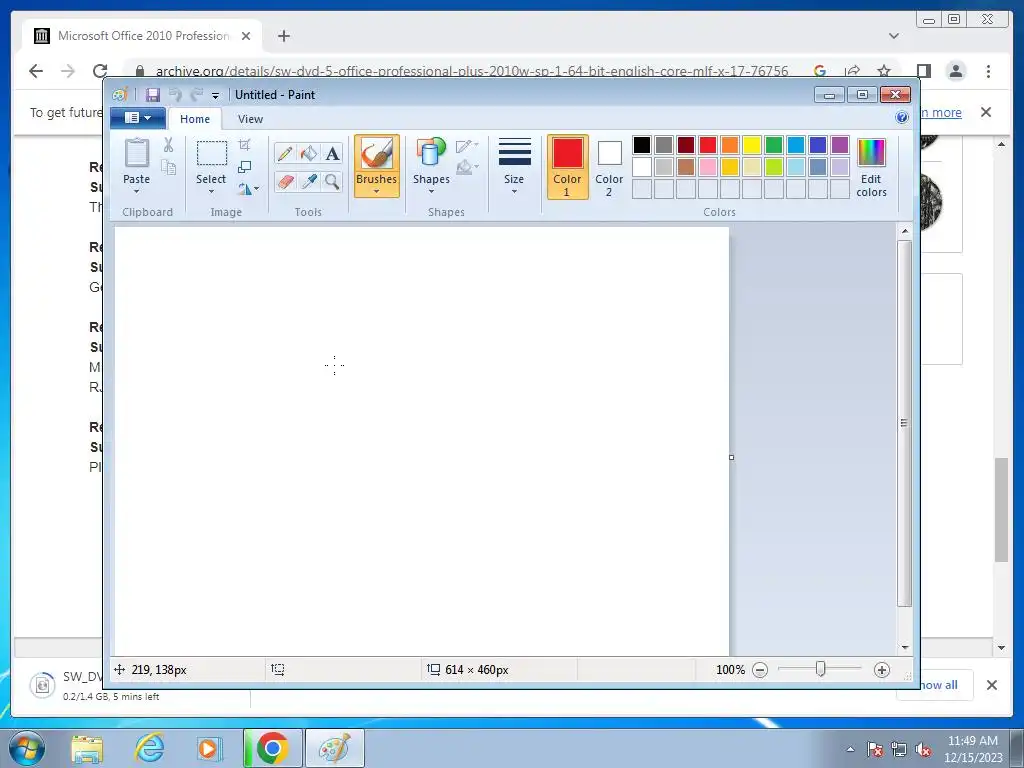This screenshot has height=768, width=1024.
Task: Close the Chrome tab with X
Action: 246,36
